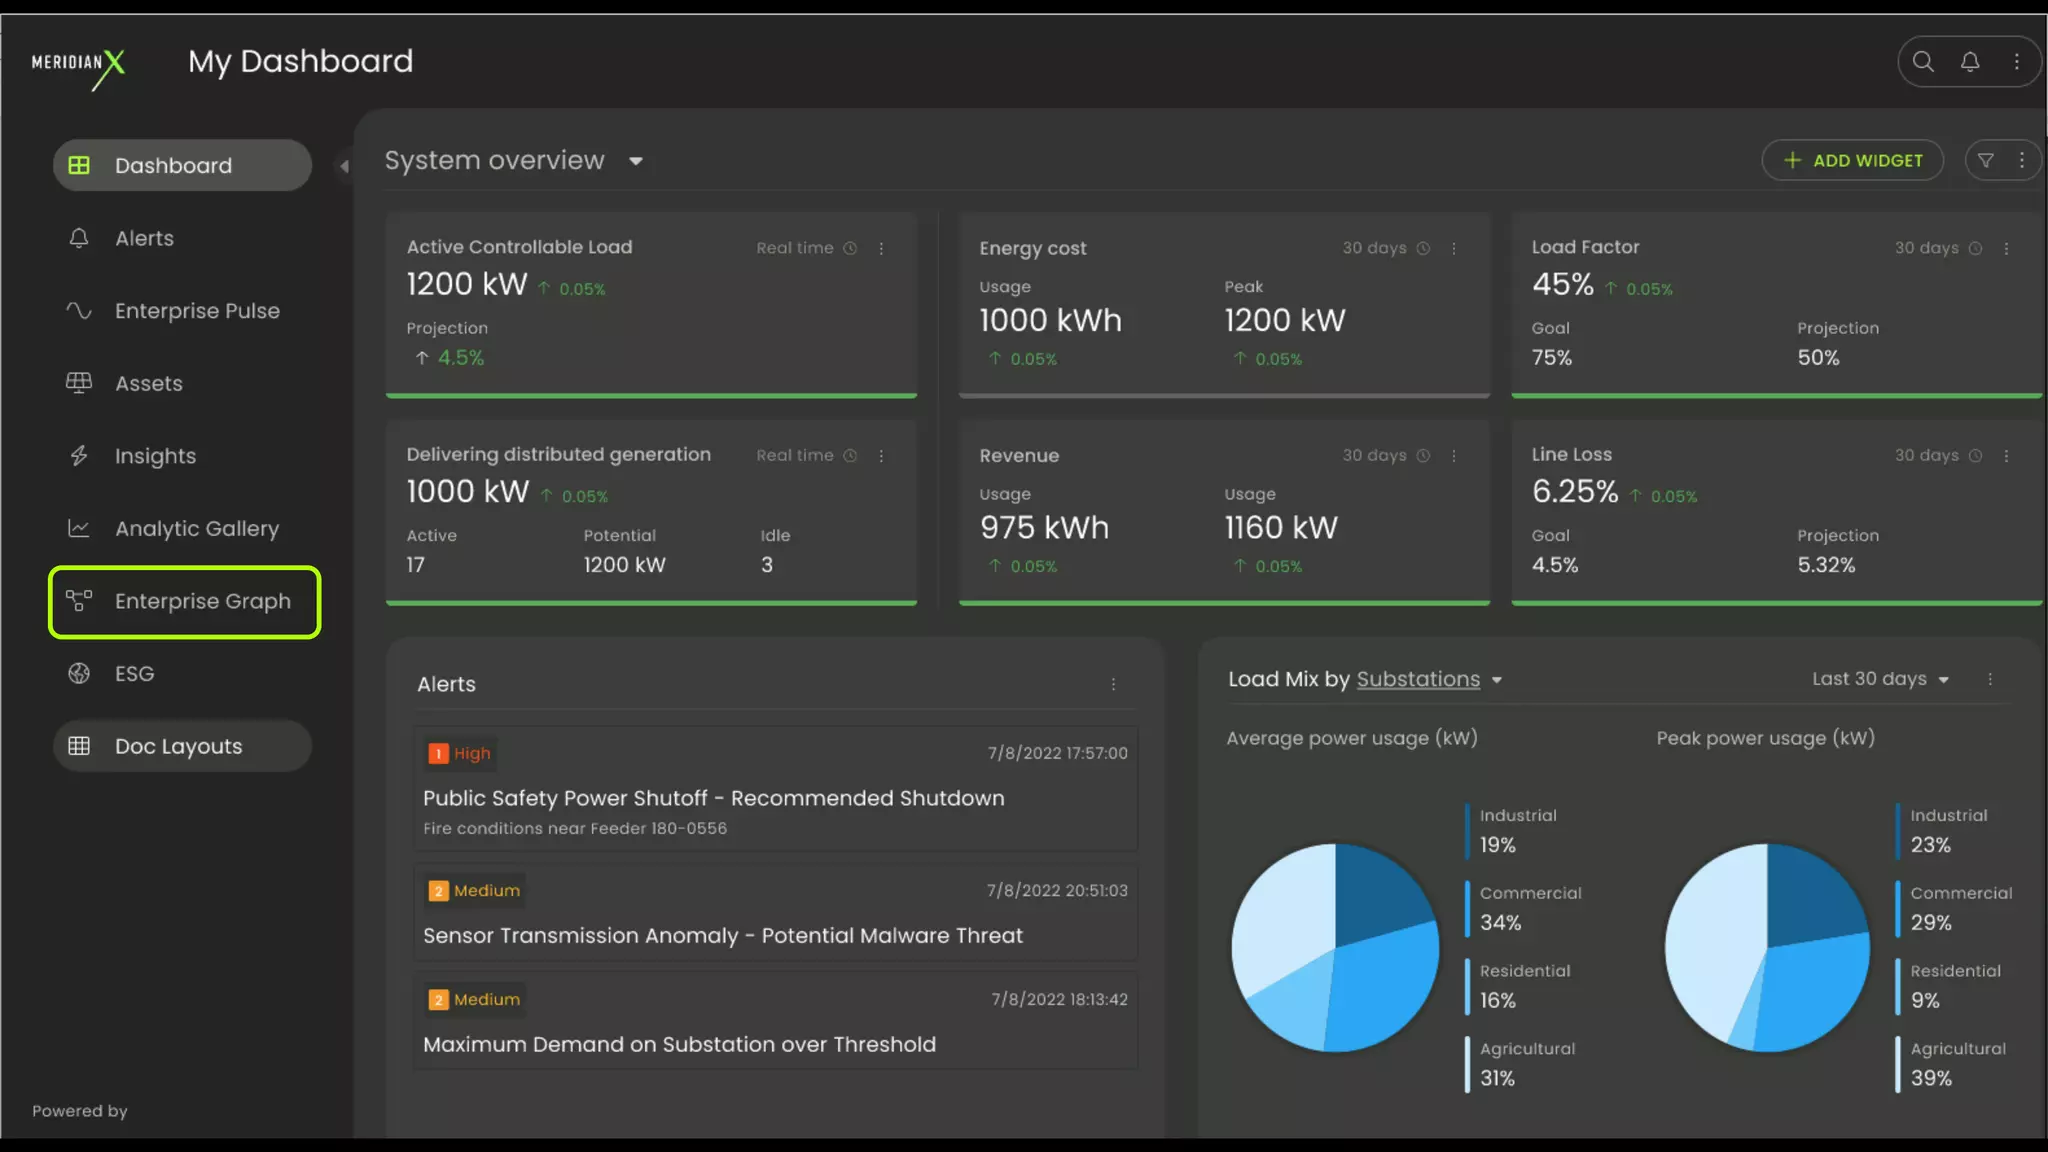Screen dimensions: 2048x1152
Task: Click the filter funnel icon
Action: point(1986,161)
